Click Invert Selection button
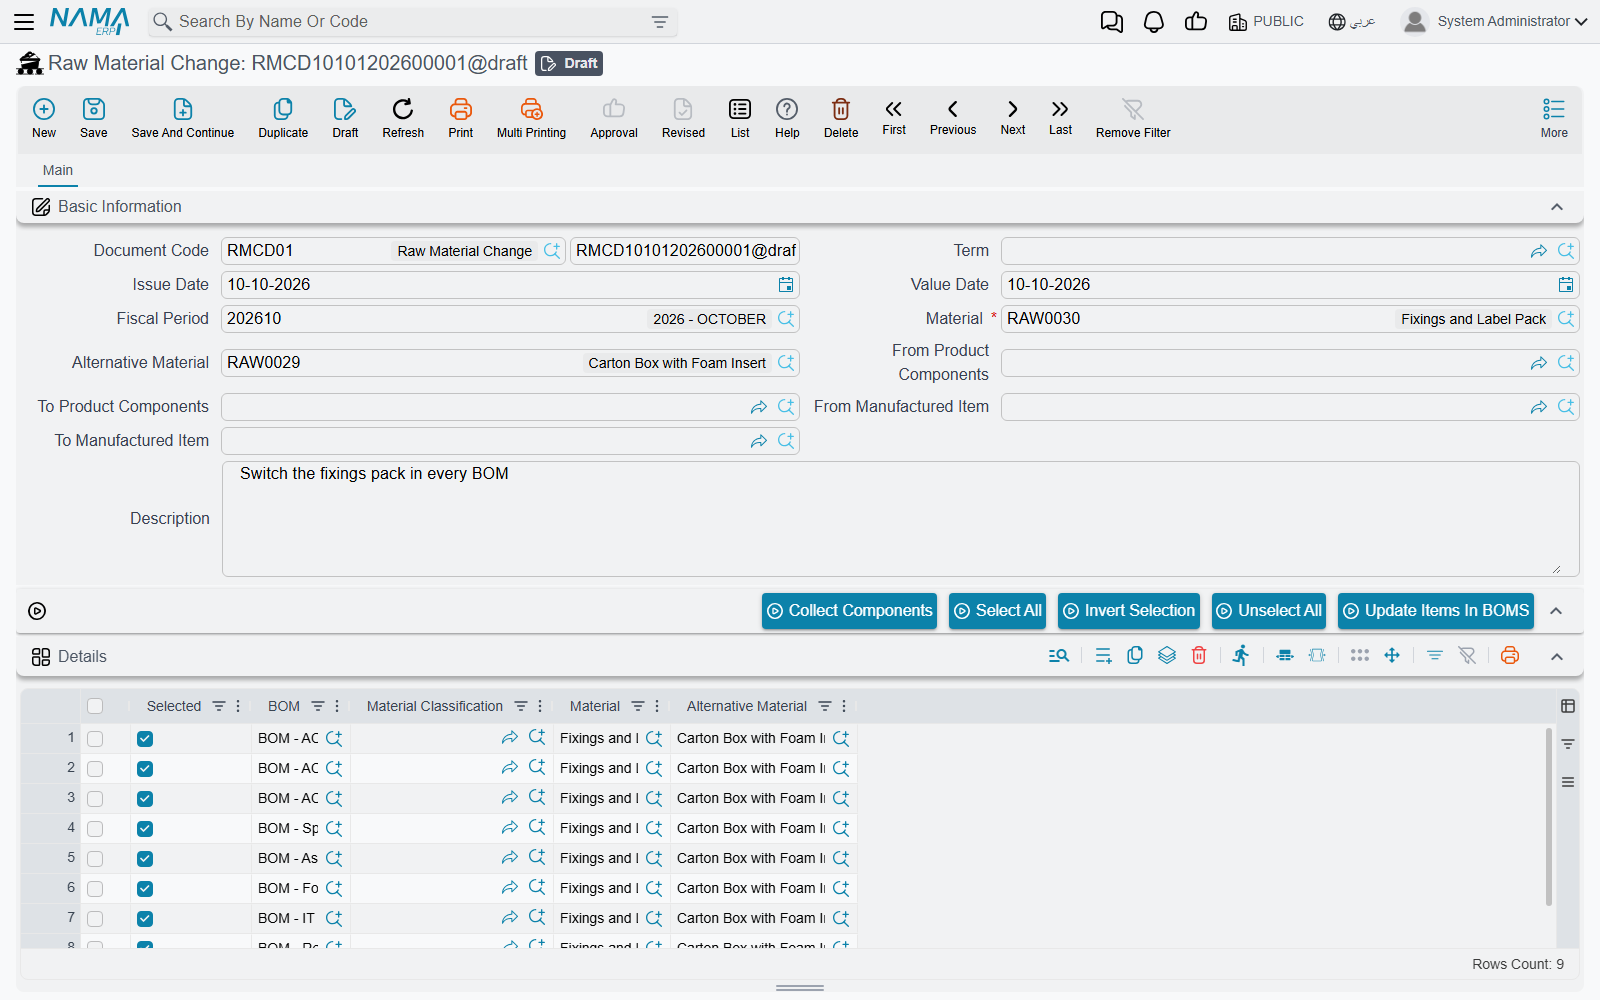 click(1129, 611)
